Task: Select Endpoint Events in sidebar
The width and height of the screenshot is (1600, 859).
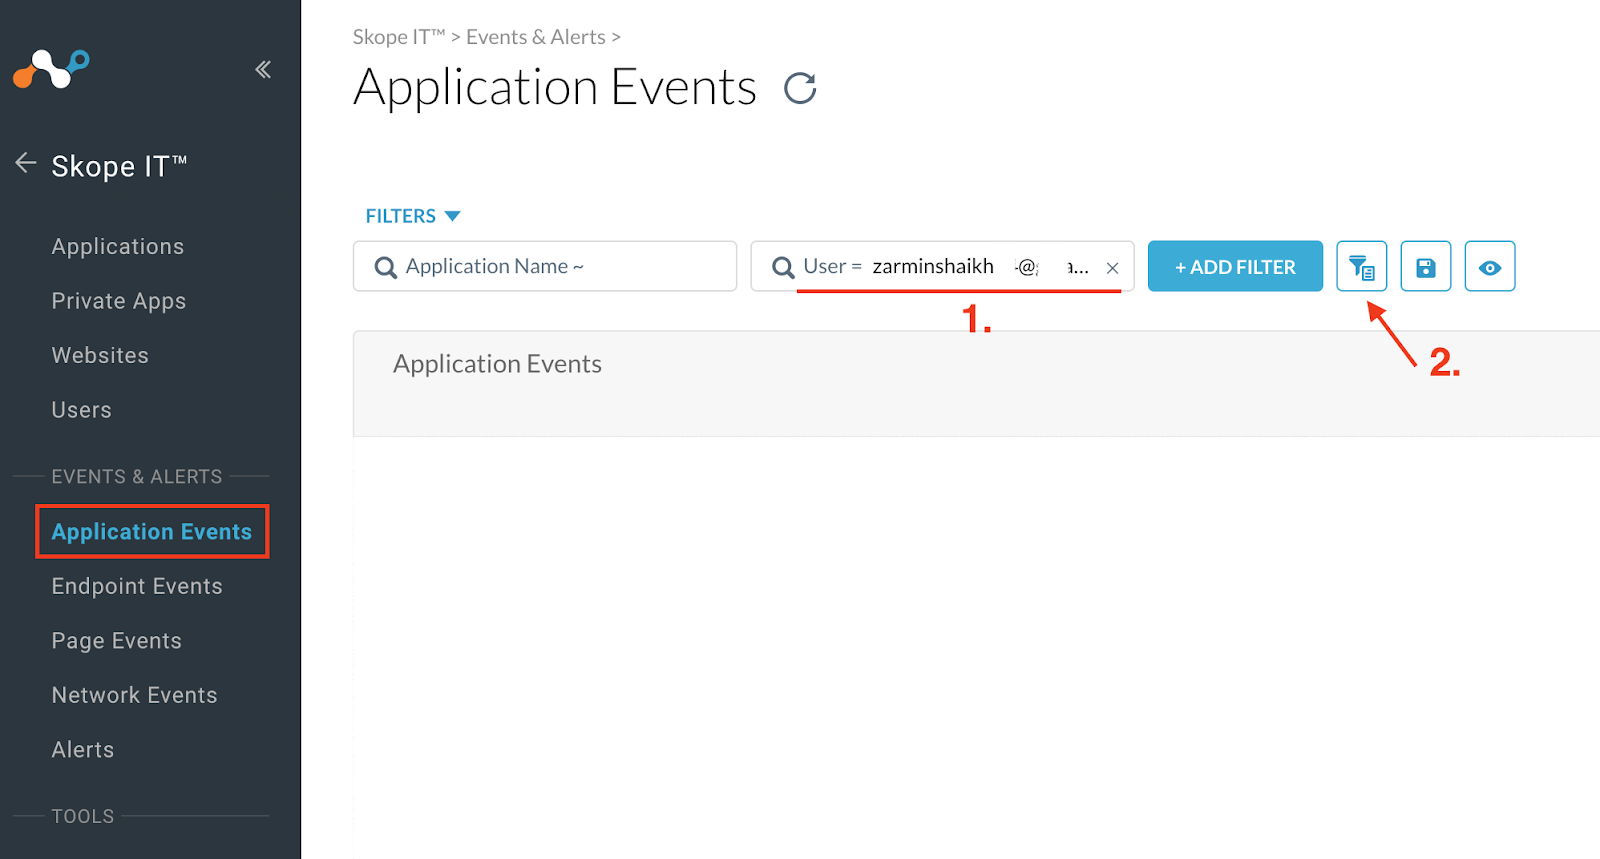Action: (137, 587)
